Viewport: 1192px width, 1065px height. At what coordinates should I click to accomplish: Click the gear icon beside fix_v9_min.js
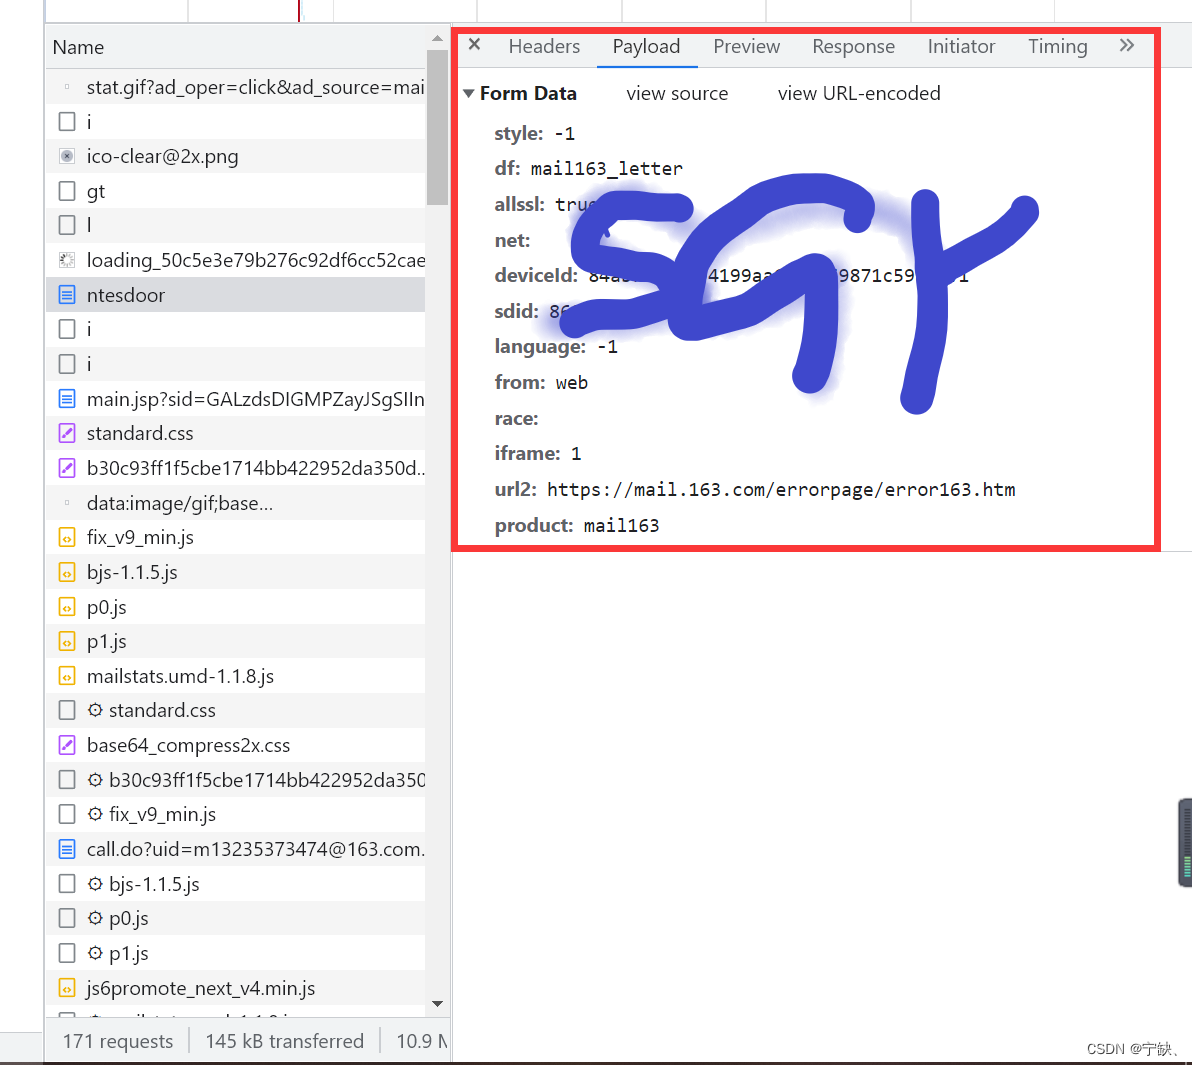click(94, 814)
